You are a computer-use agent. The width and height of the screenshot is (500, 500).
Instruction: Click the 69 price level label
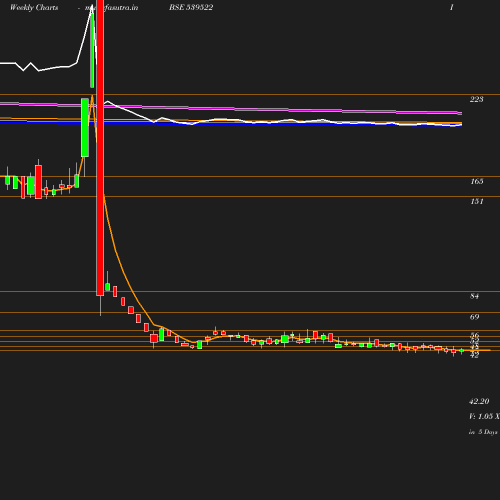pos(475,317)
